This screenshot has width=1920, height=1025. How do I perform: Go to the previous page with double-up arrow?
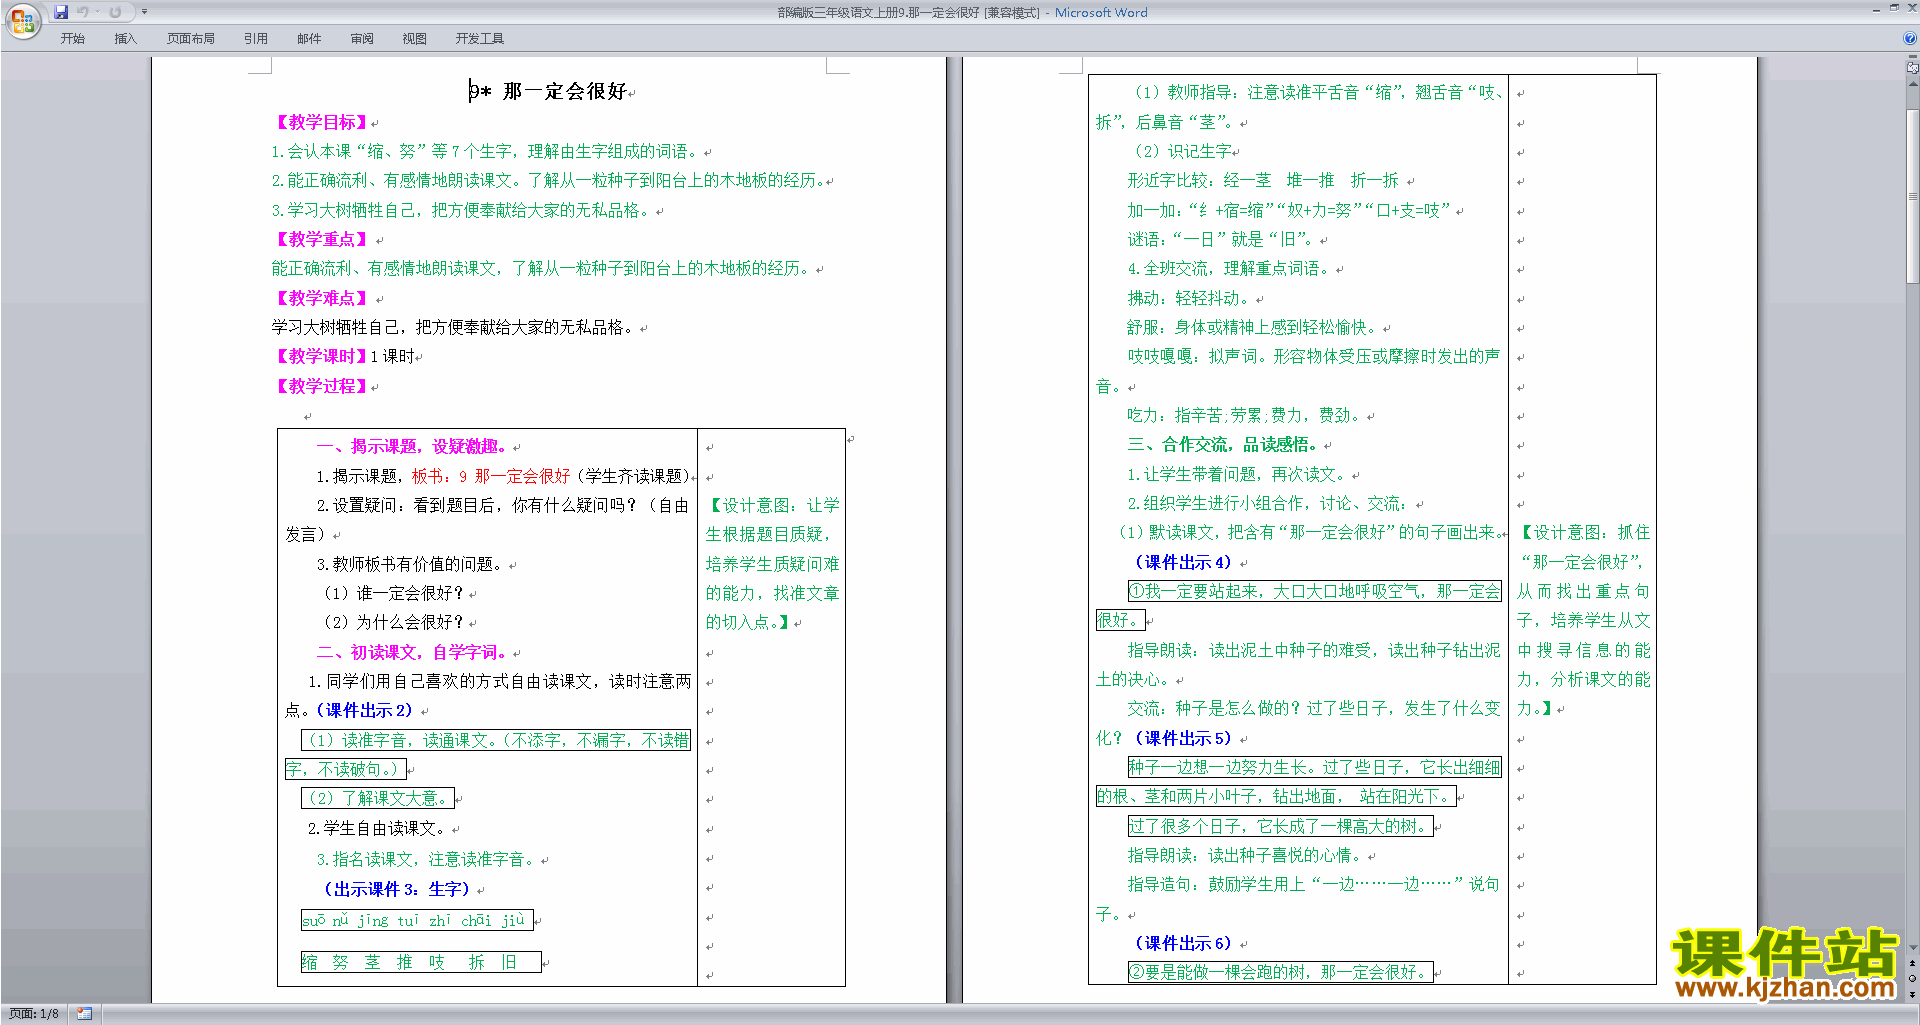coord(1913,963)
